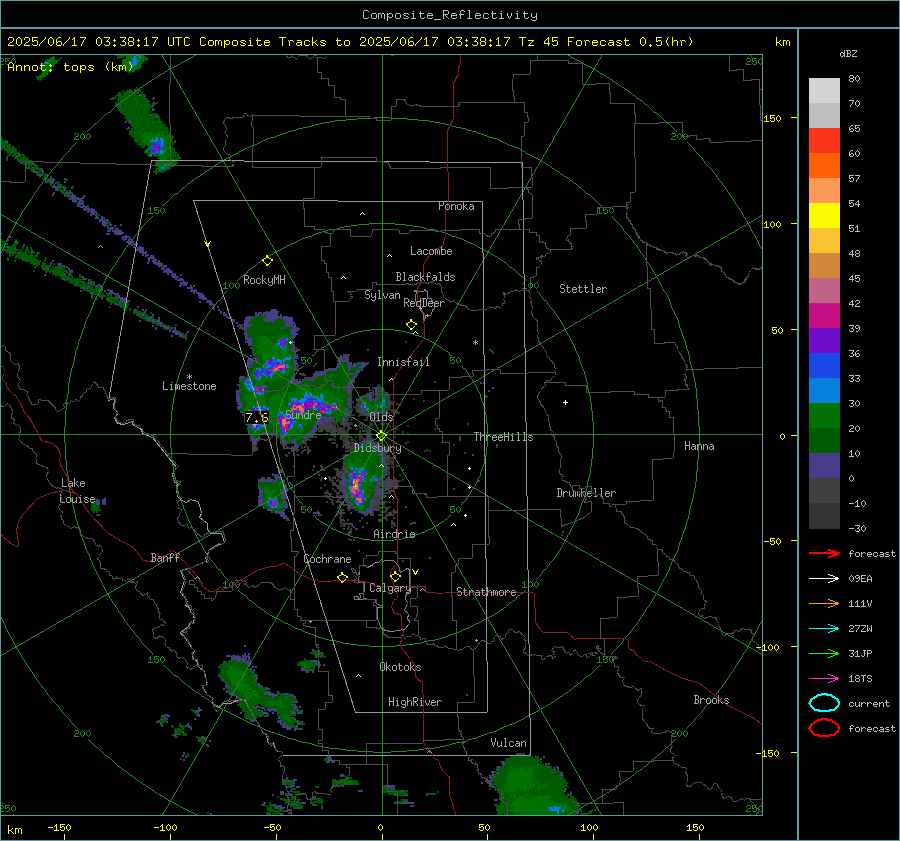Click the Composite_Reflectivity title
This screenshot has width=900, height=841.
click(449, 15)
